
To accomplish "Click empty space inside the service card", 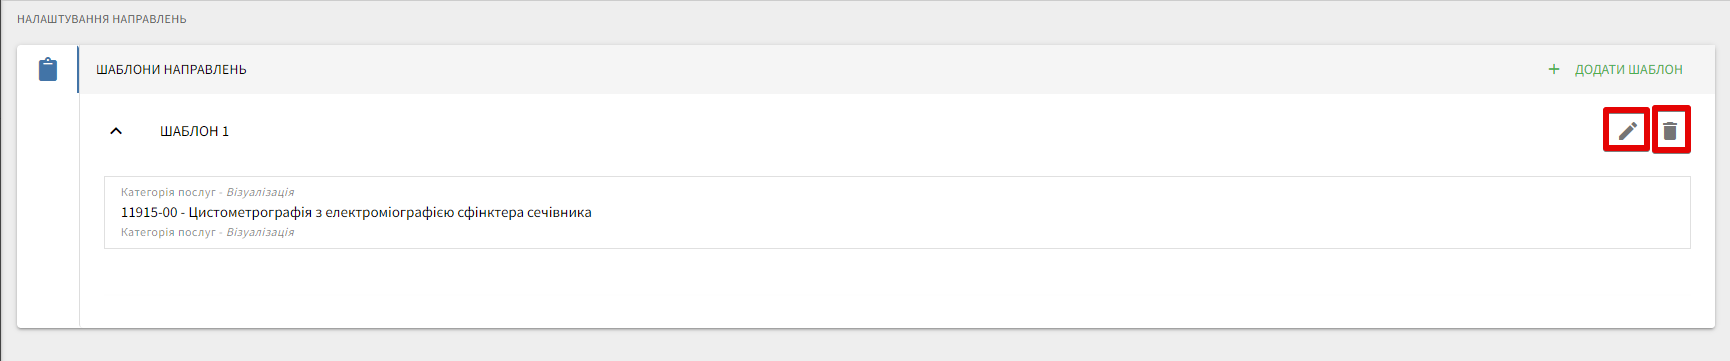I will (1100, 212).
